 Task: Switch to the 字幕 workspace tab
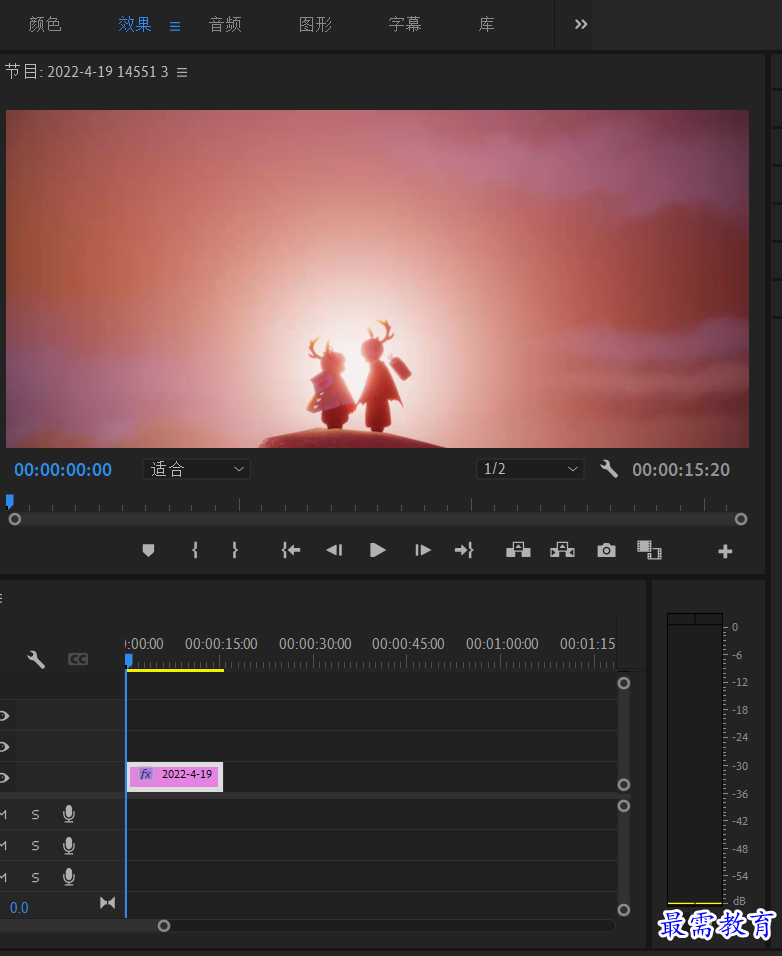tap(405, 24)
